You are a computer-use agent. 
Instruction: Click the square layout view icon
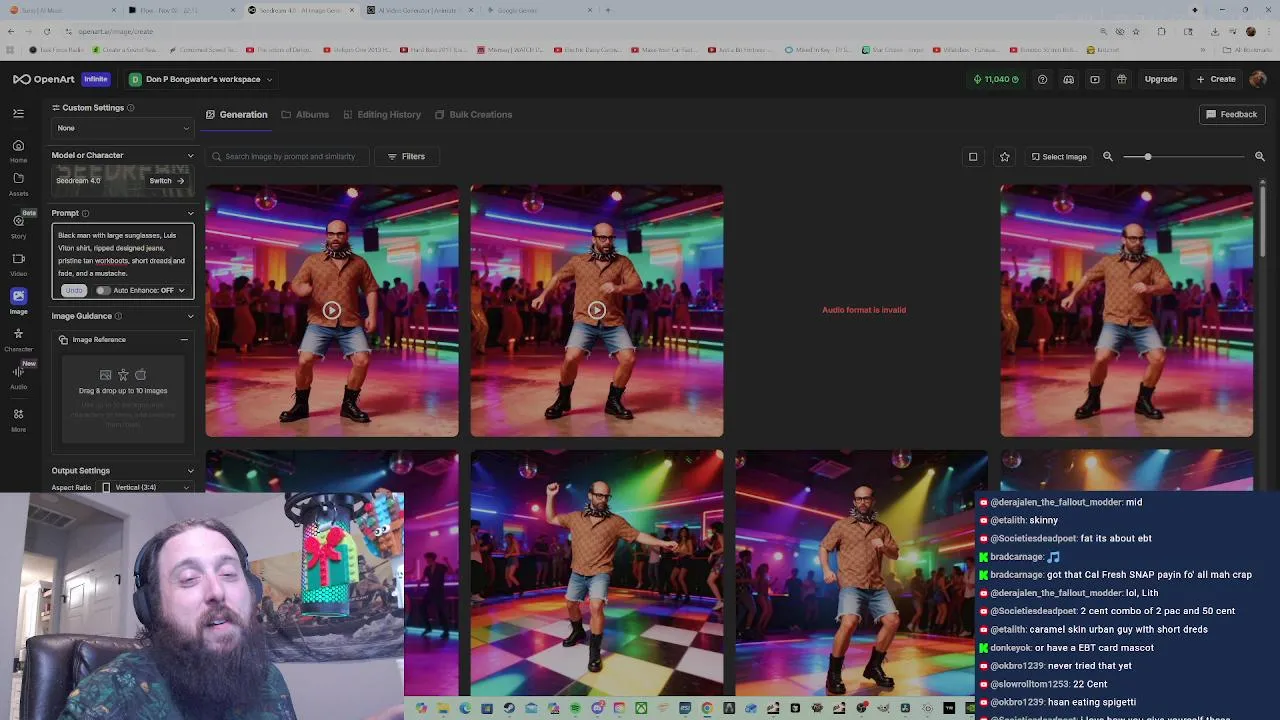tap(973, 156)
